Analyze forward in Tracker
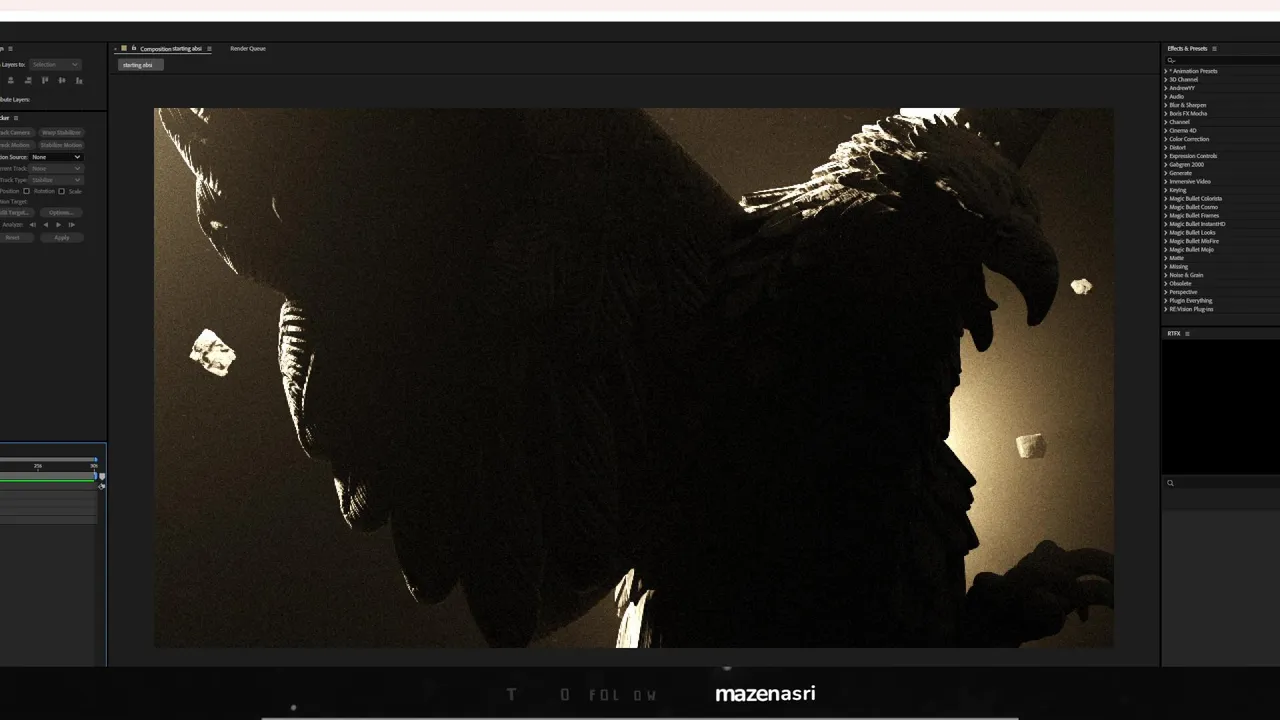Image resolution: width=1280 pixels, height=720 pixels. pos(58,225)
